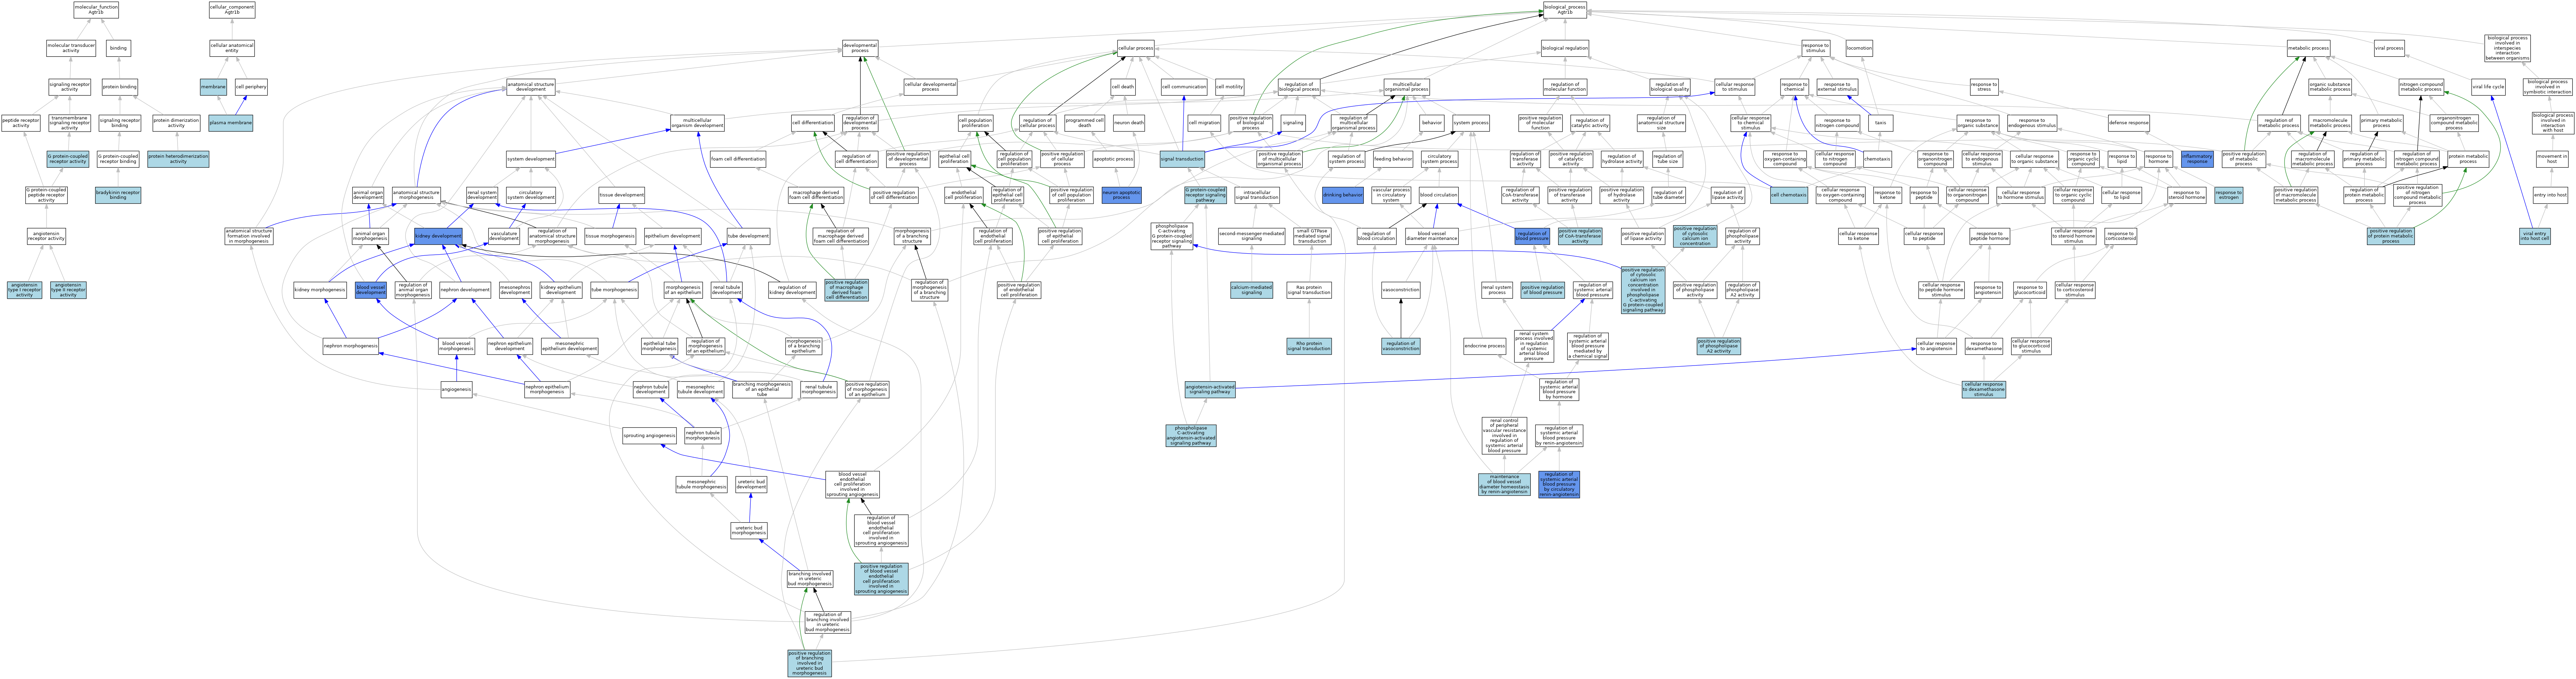Select the cellular_component Agtr1b root node
Image resolution: width=2576 pixels, height=679 pixels.
click(x=232, y=10)
